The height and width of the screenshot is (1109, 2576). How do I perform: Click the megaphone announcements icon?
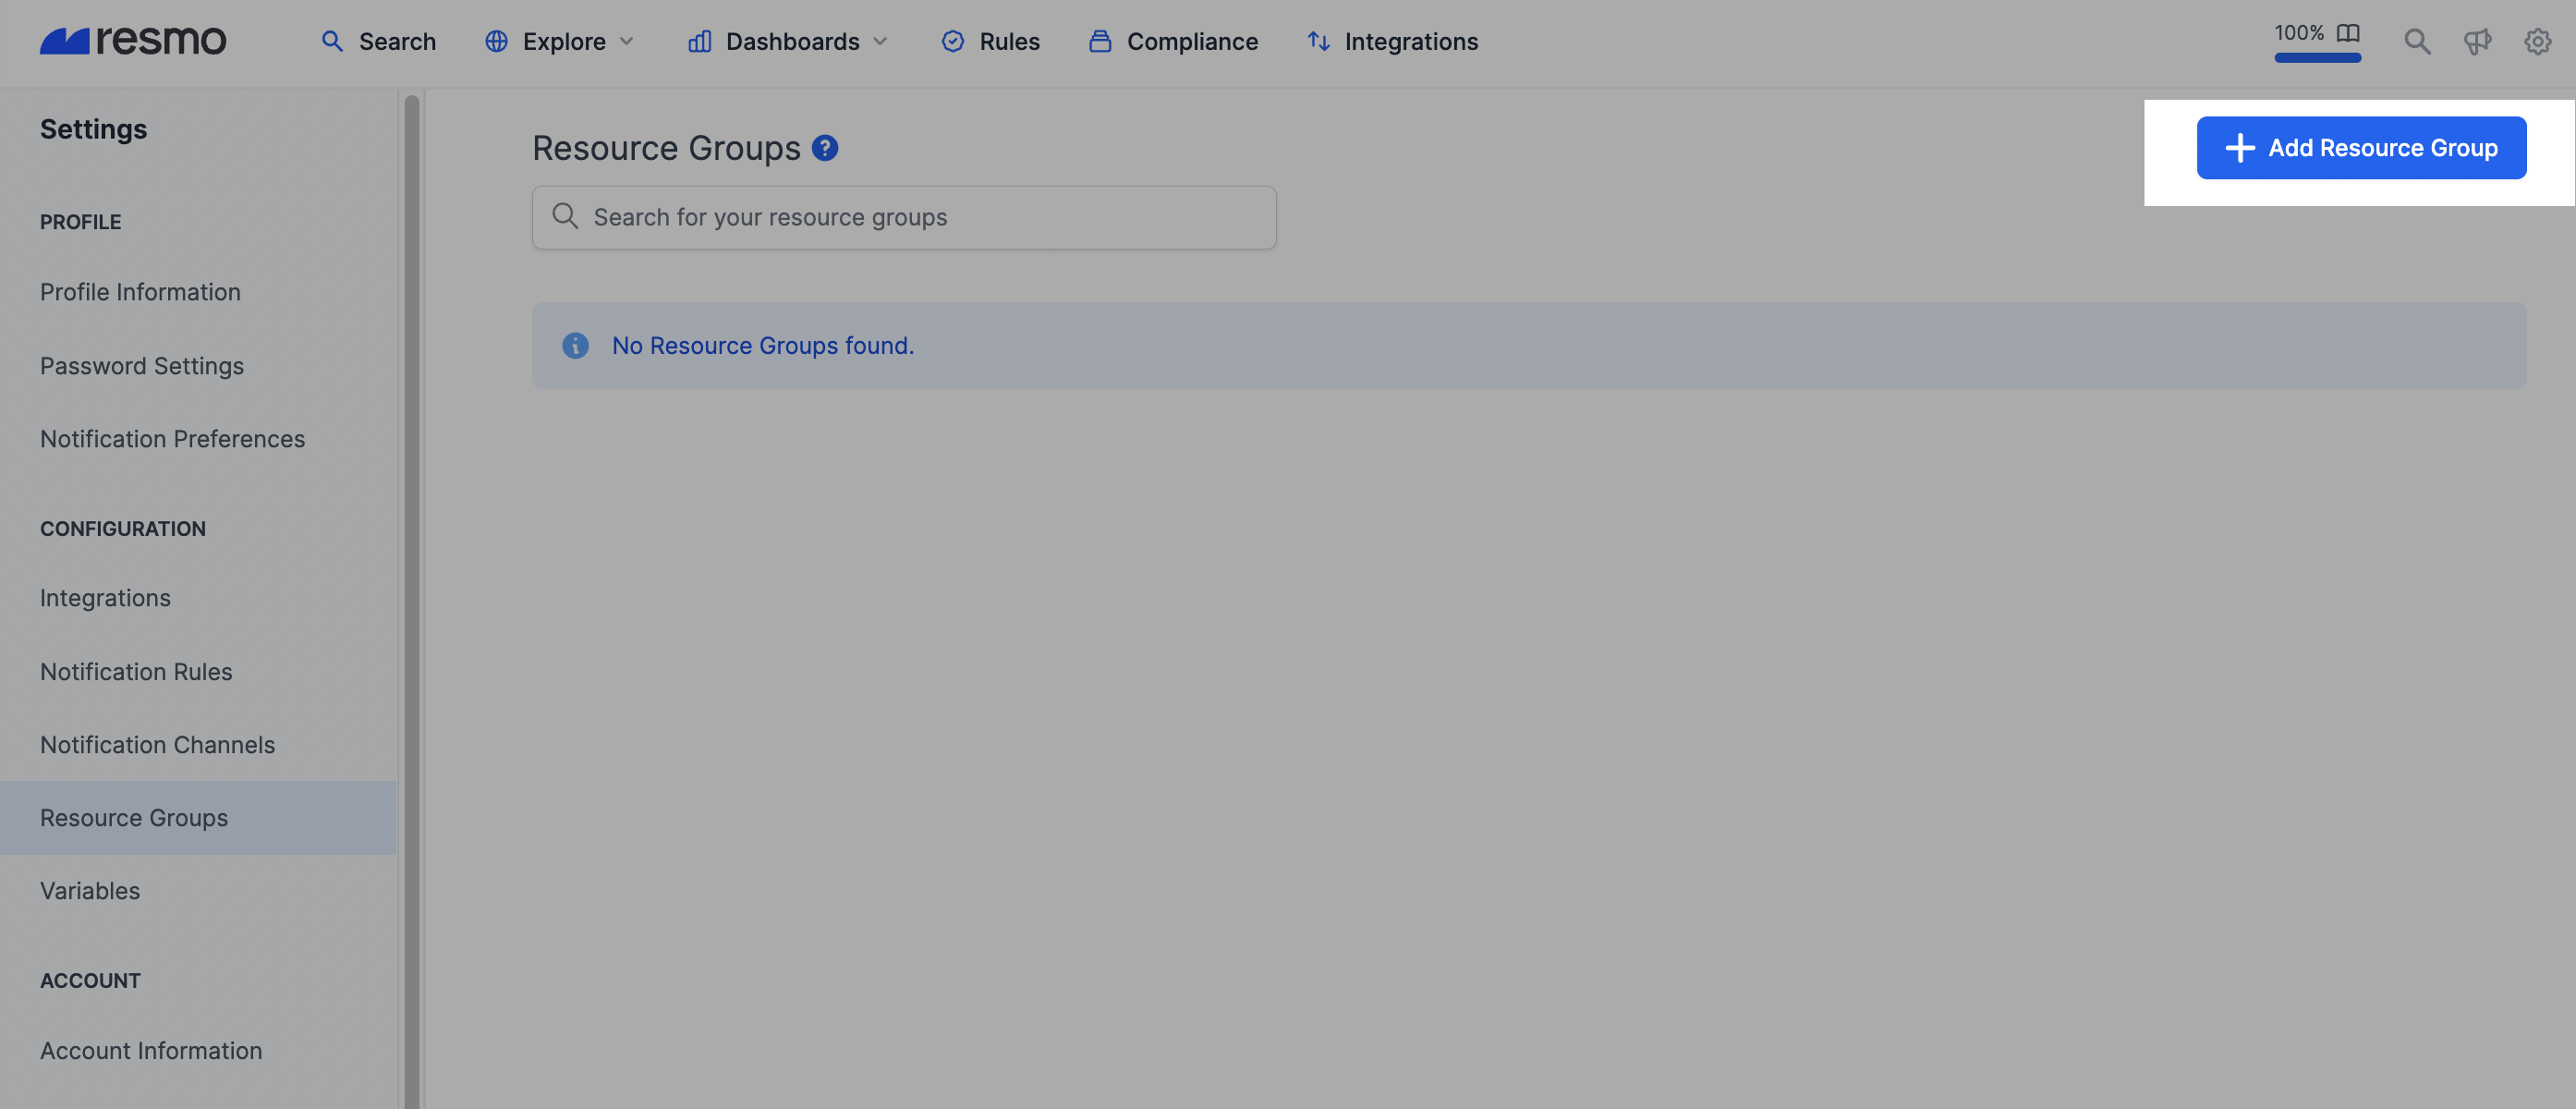pyautogui.click(x=2477, y=41)
